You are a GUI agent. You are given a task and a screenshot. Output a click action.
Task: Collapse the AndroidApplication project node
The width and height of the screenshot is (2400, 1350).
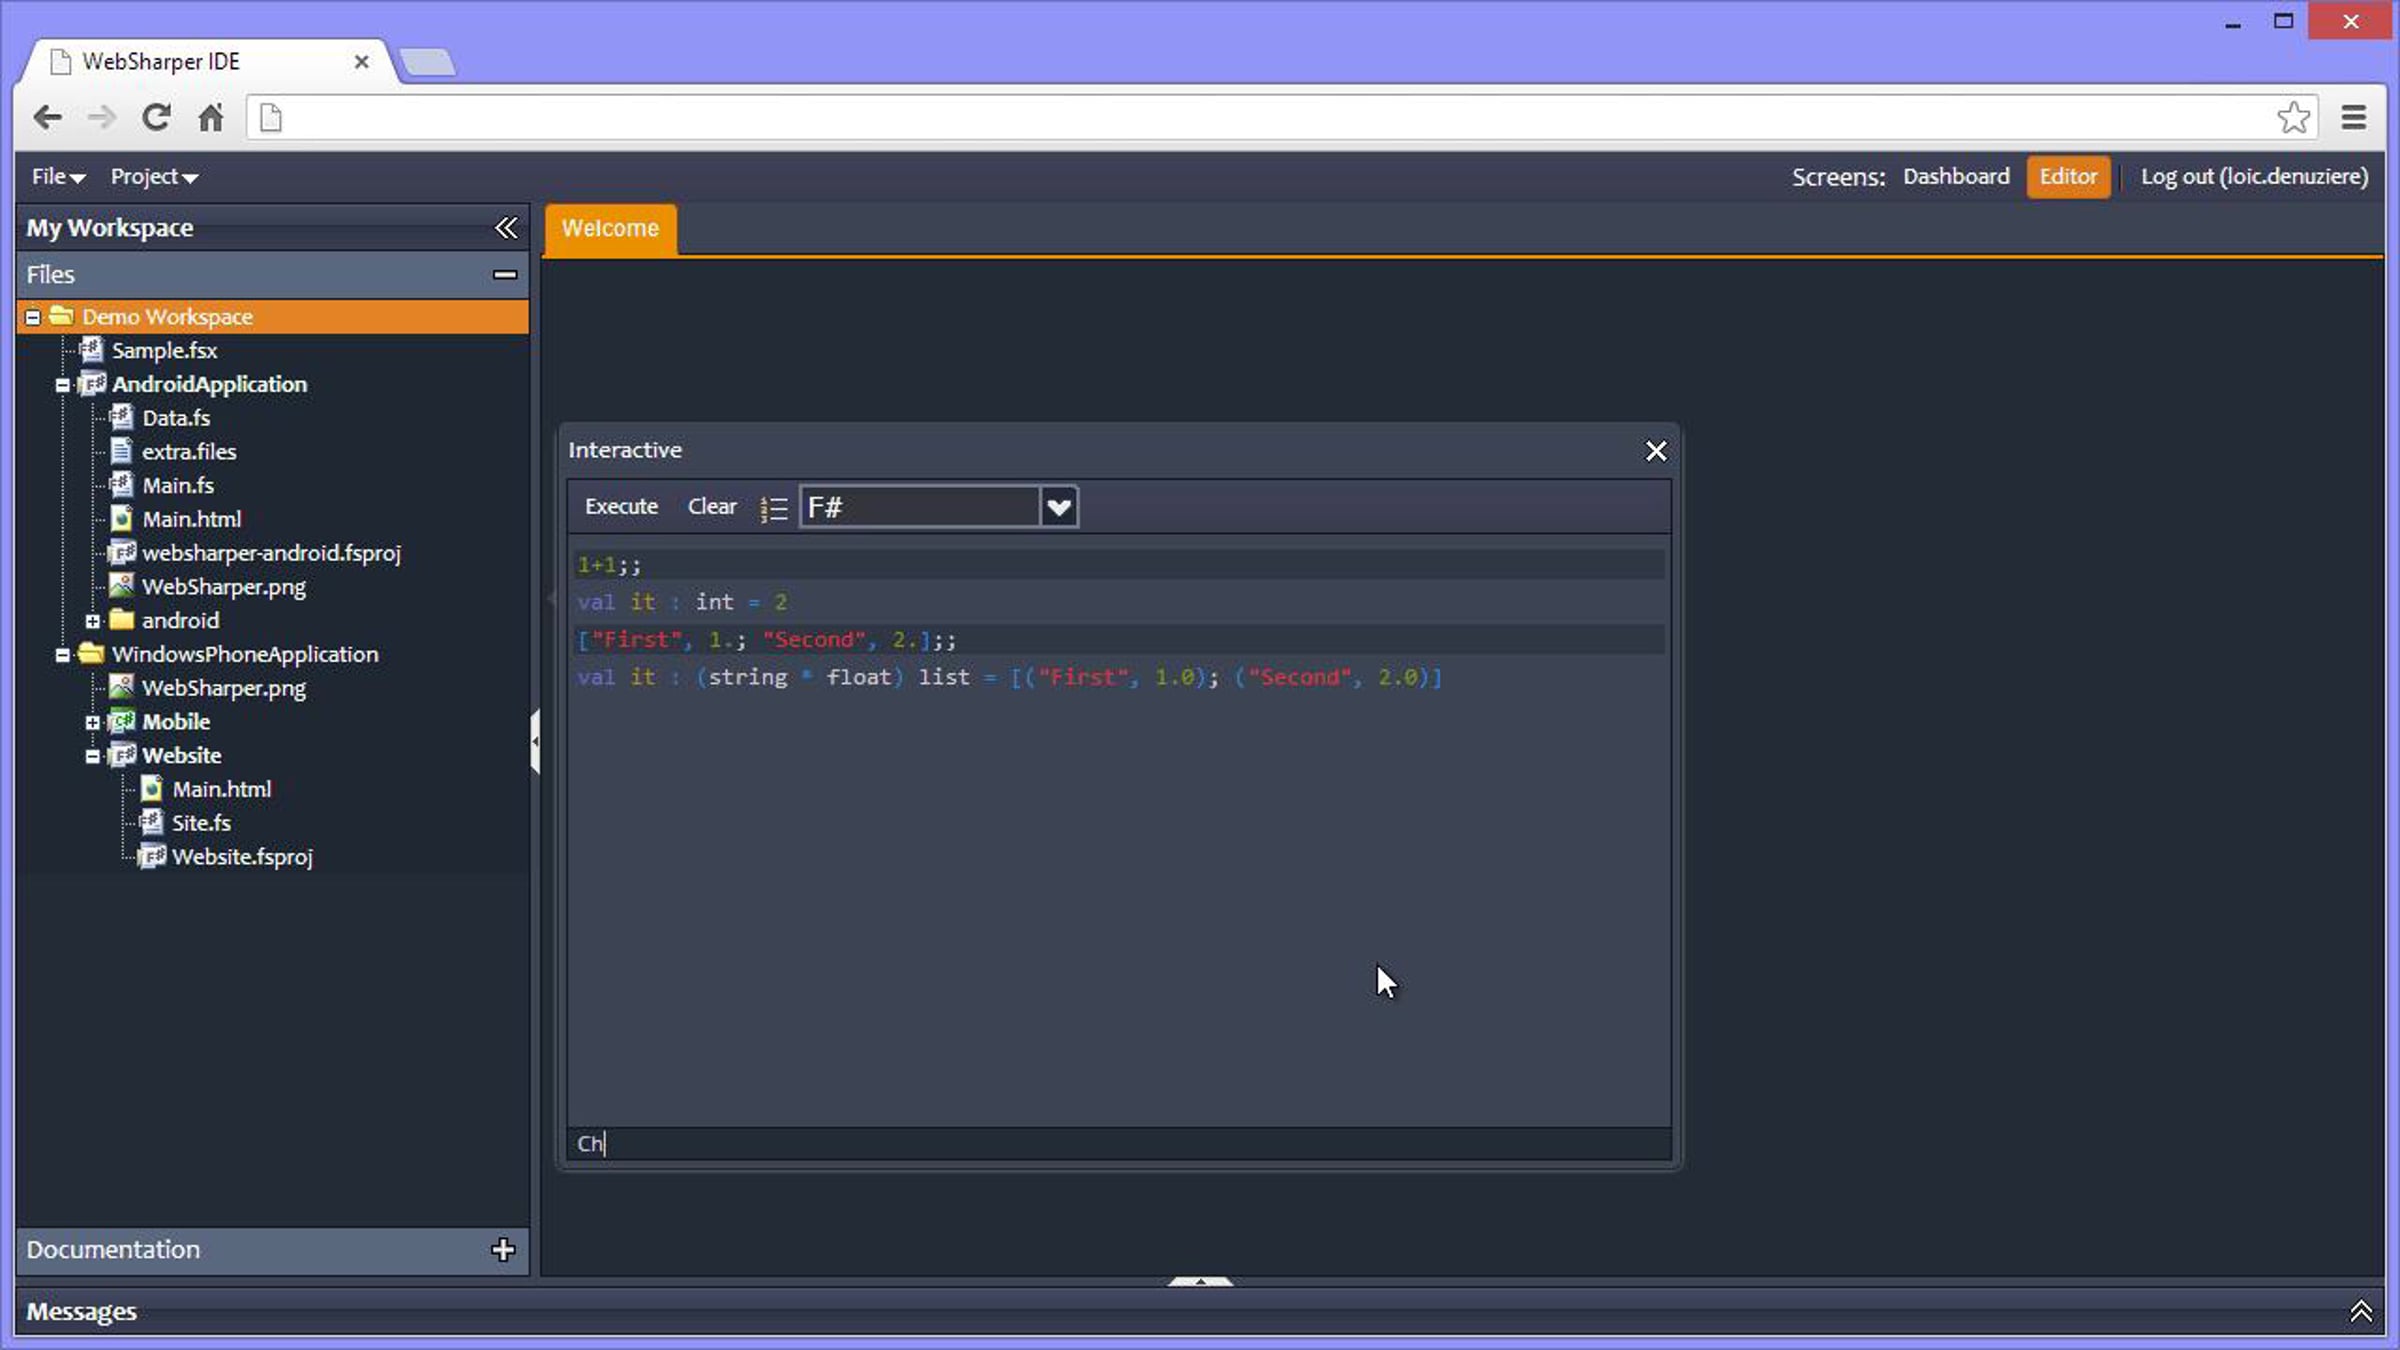click(x=62, y=385)
